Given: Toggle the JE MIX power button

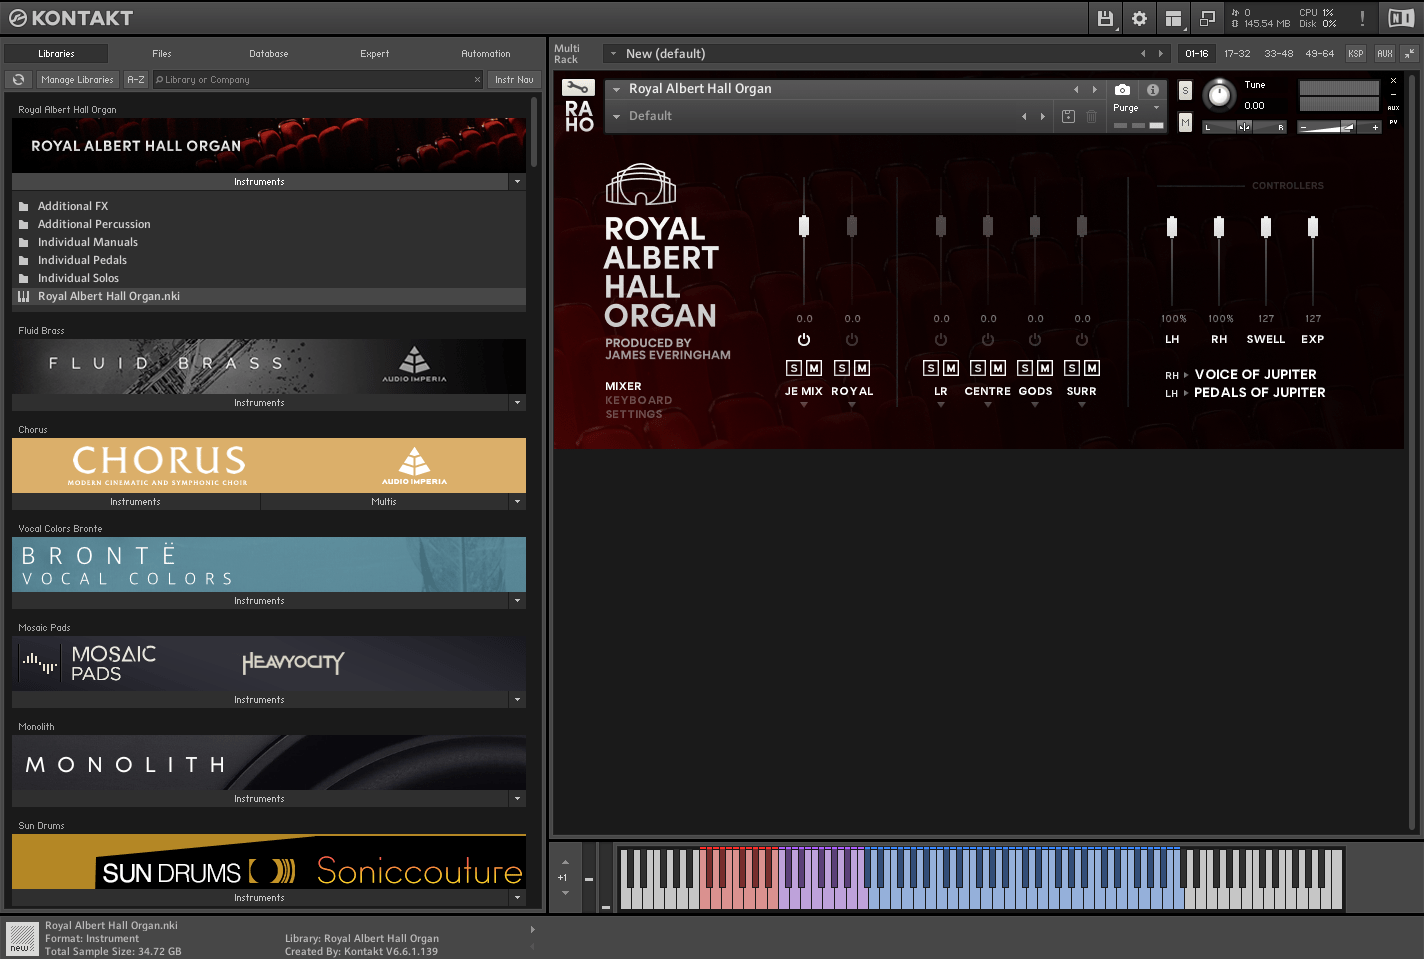Looking at the screenshot, I should point(804,340).
